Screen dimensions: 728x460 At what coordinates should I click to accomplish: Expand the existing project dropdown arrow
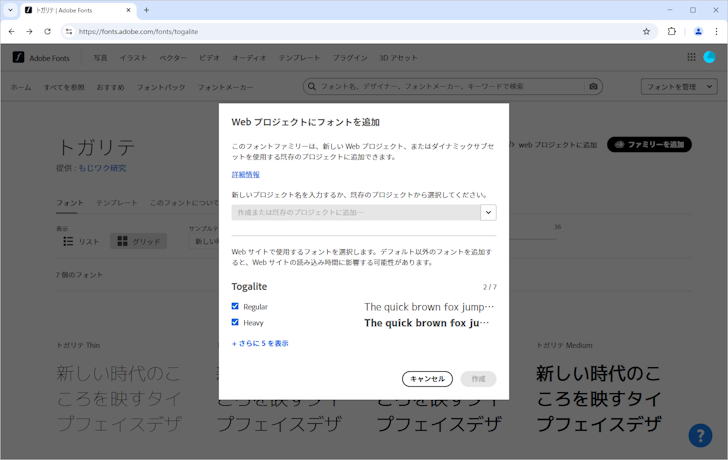tap(488, 212)
